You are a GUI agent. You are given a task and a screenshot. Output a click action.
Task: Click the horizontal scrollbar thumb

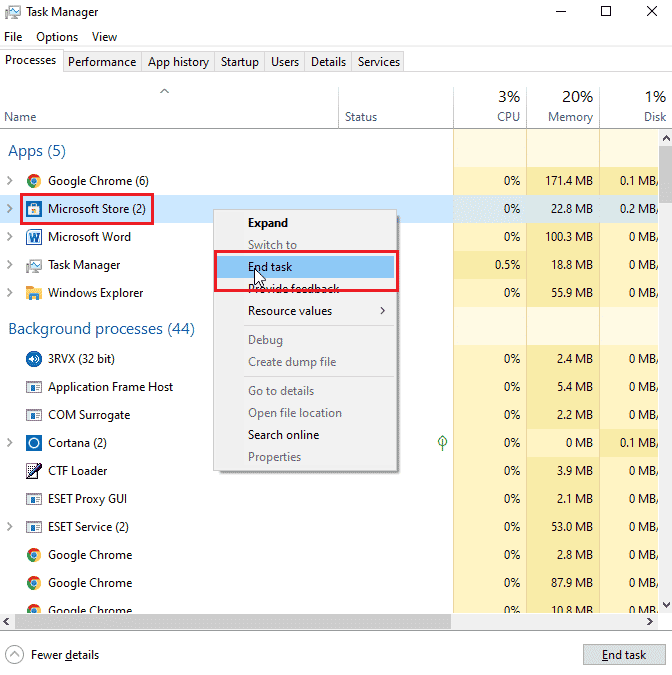[233, 622]
